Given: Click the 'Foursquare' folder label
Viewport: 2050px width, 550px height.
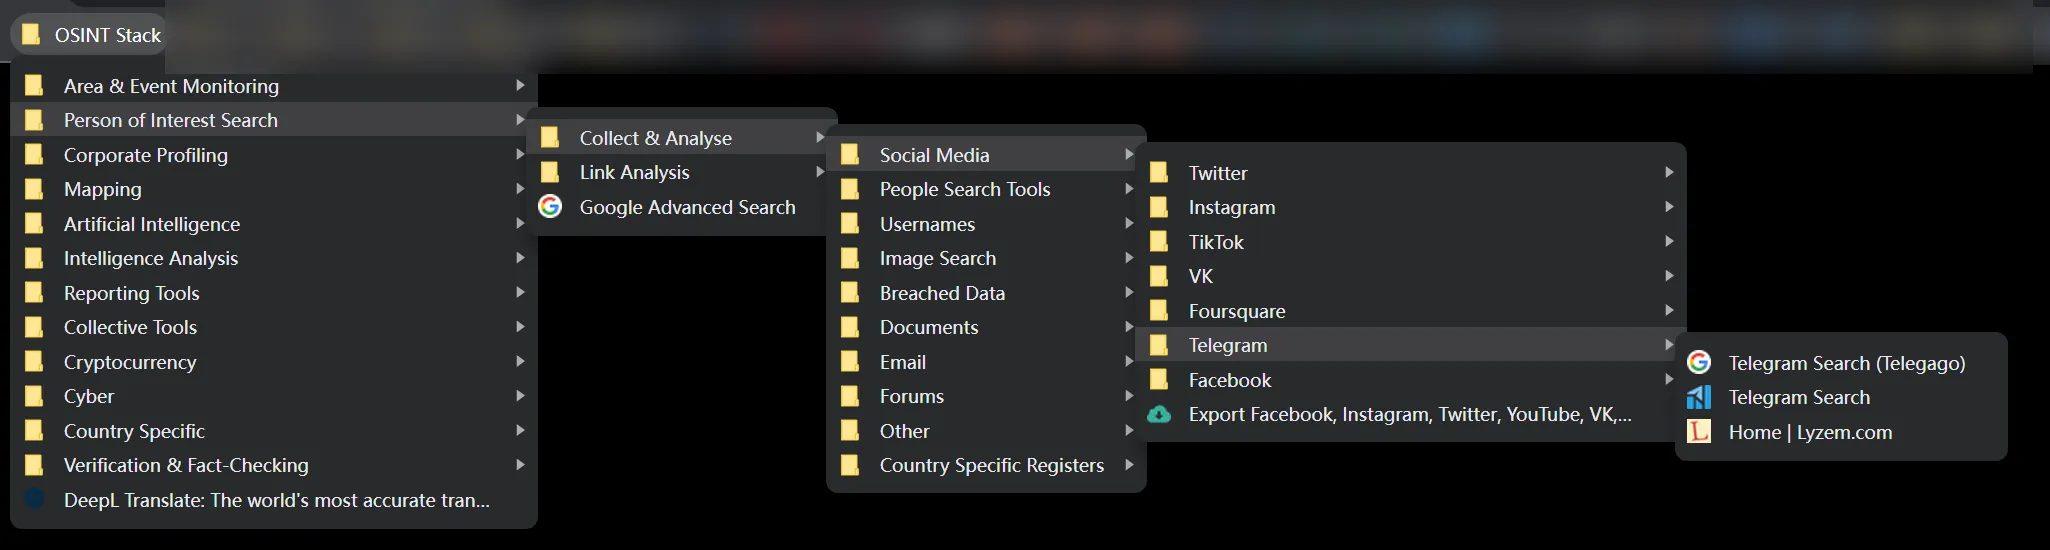Looking at the screenshot, I should (x=1237, y=311).
